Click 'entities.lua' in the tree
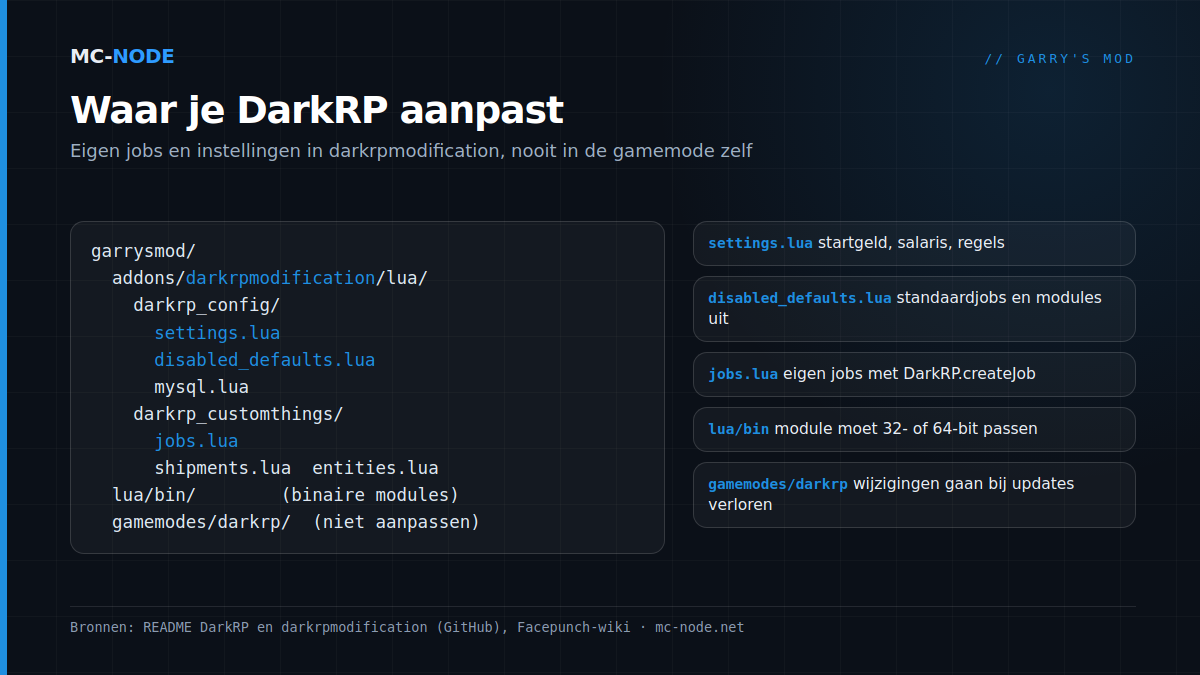 click(375, 468)
